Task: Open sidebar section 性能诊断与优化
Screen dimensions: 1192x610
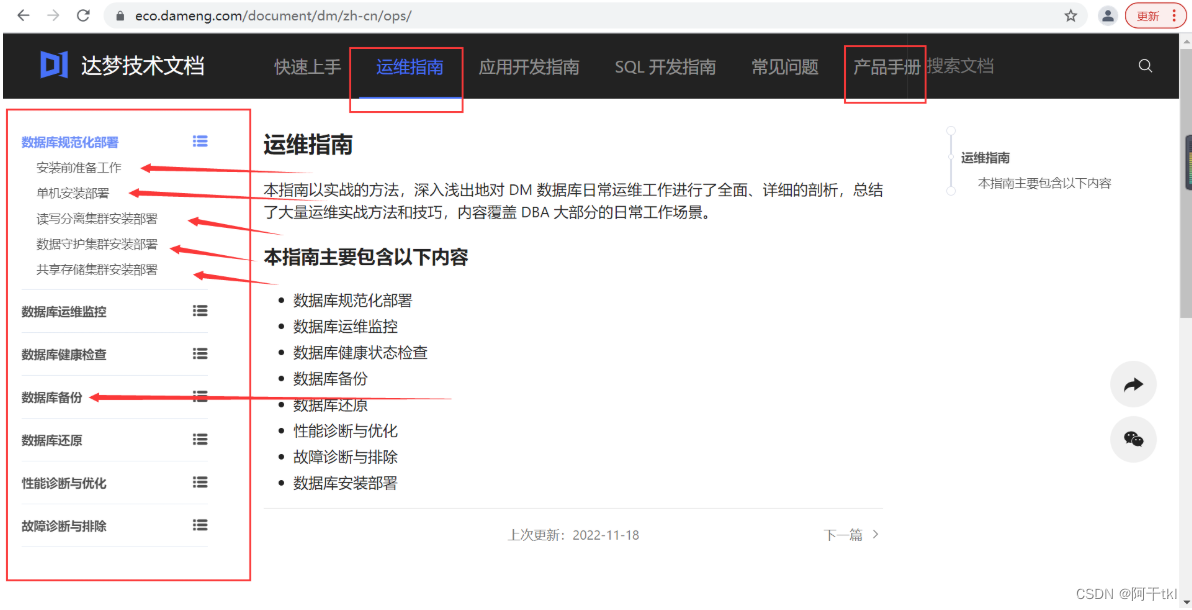Action: [64, 483]
